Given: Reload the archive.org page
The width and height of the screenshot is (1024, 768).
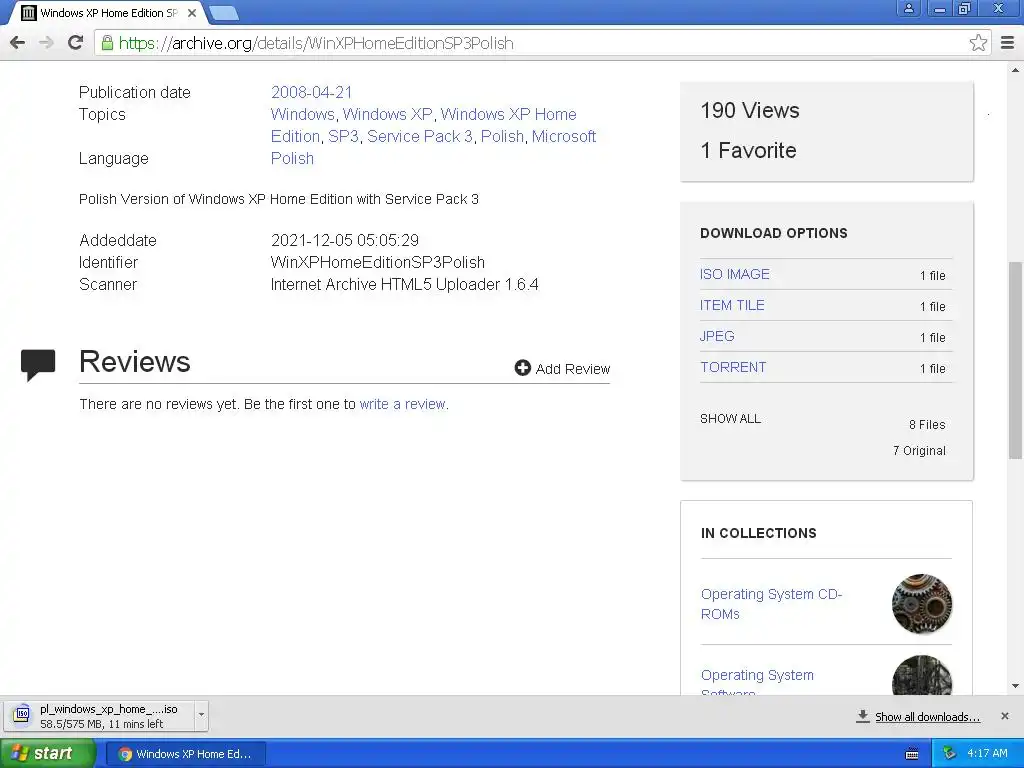Looking at the screenshot, I should (76, 43).
